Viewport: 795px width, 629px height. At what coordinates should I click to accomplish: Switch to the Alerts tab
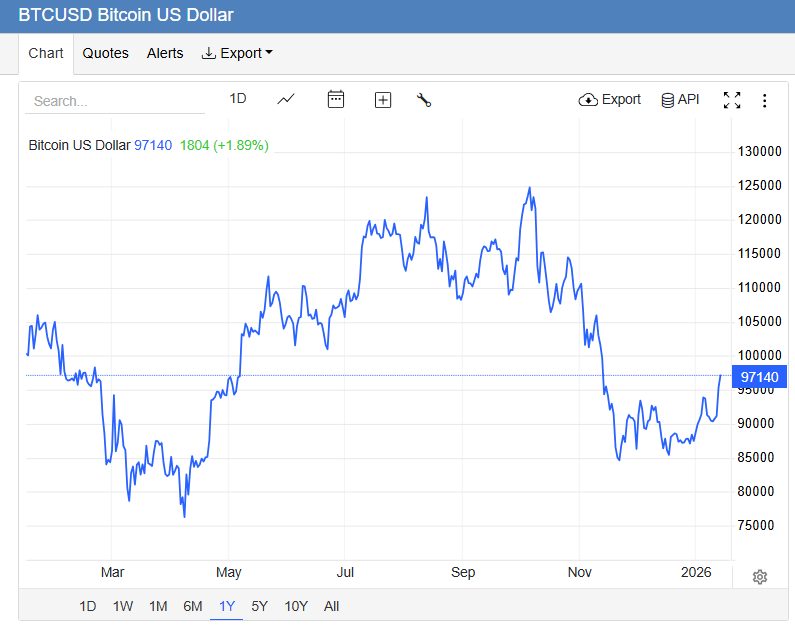click(x=165, y=53)
